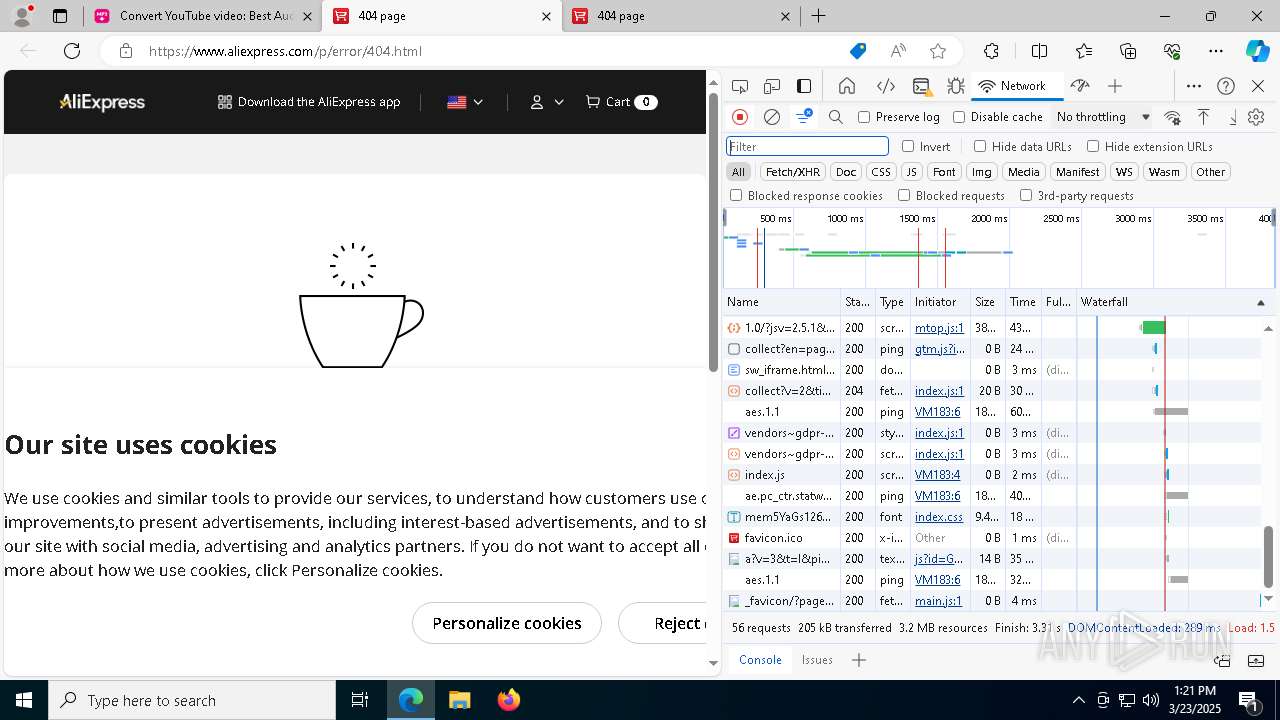Check Hide extension URLs
The height and width of the screenshot is (720, 1280).
coord(1093,146)
